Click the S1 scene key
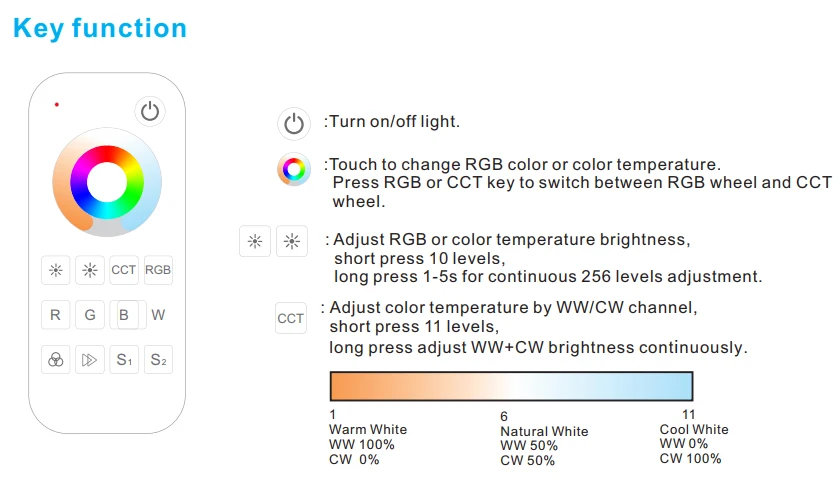 coord(124,360)
